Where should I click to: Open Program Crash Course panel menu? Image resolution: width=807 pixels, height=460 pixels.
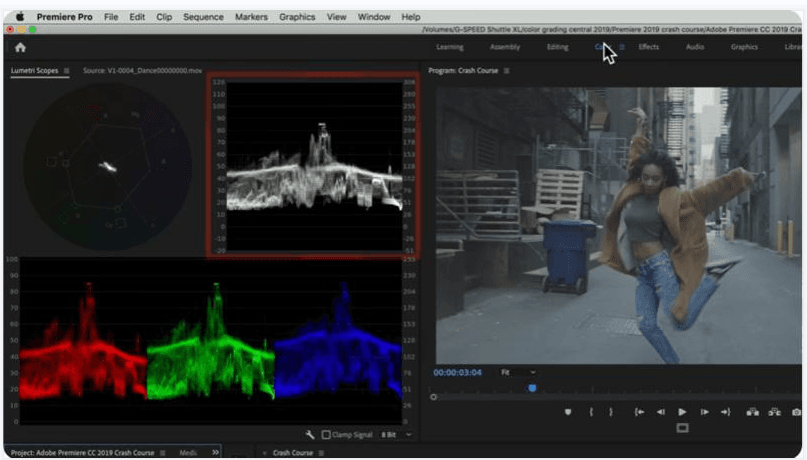coord(506,70)
